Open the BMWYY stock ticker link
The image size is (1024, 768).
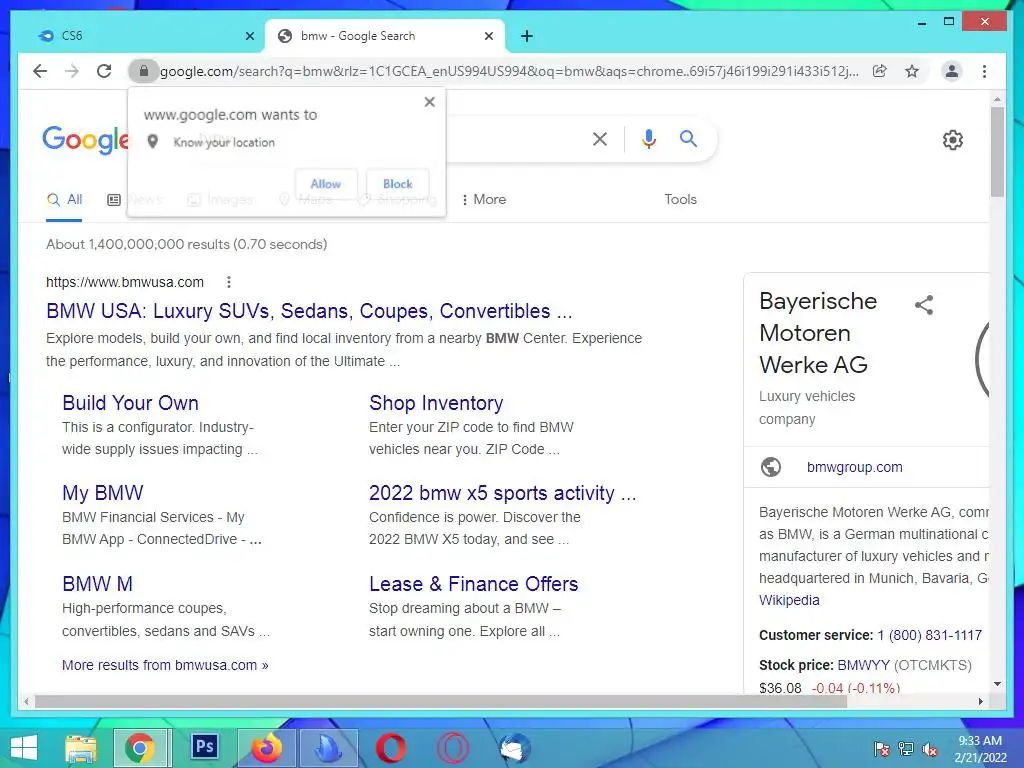pyautogui.click(x=863, y=665)
